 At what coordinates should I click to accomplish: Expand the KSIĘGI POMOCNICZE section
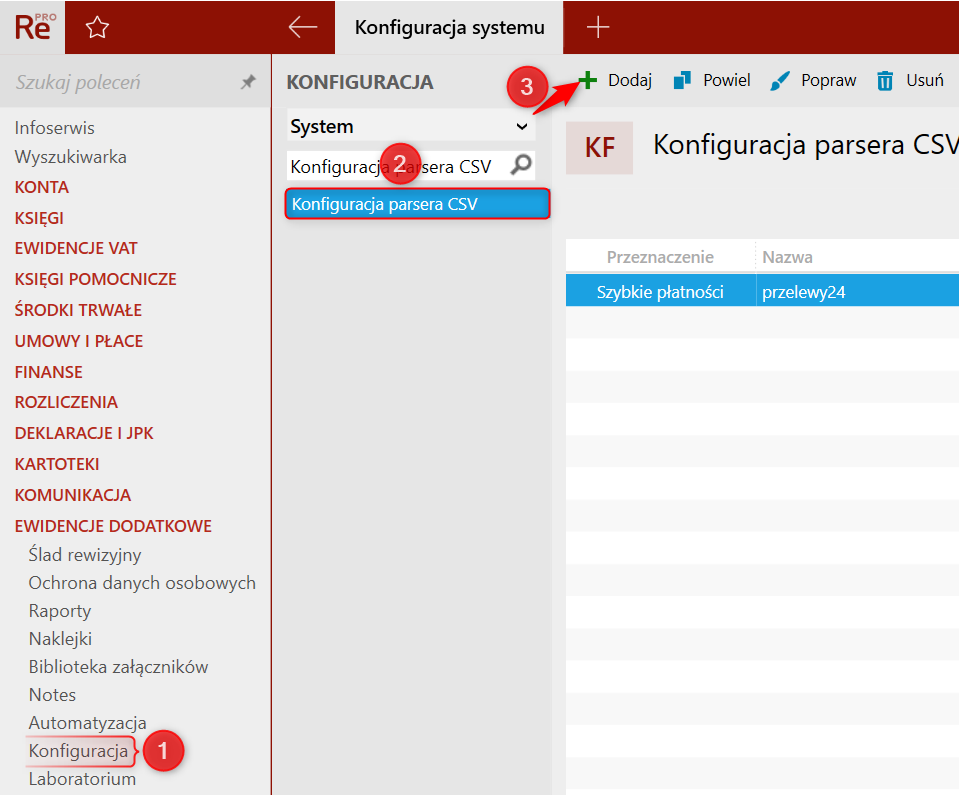click(95, 279)
